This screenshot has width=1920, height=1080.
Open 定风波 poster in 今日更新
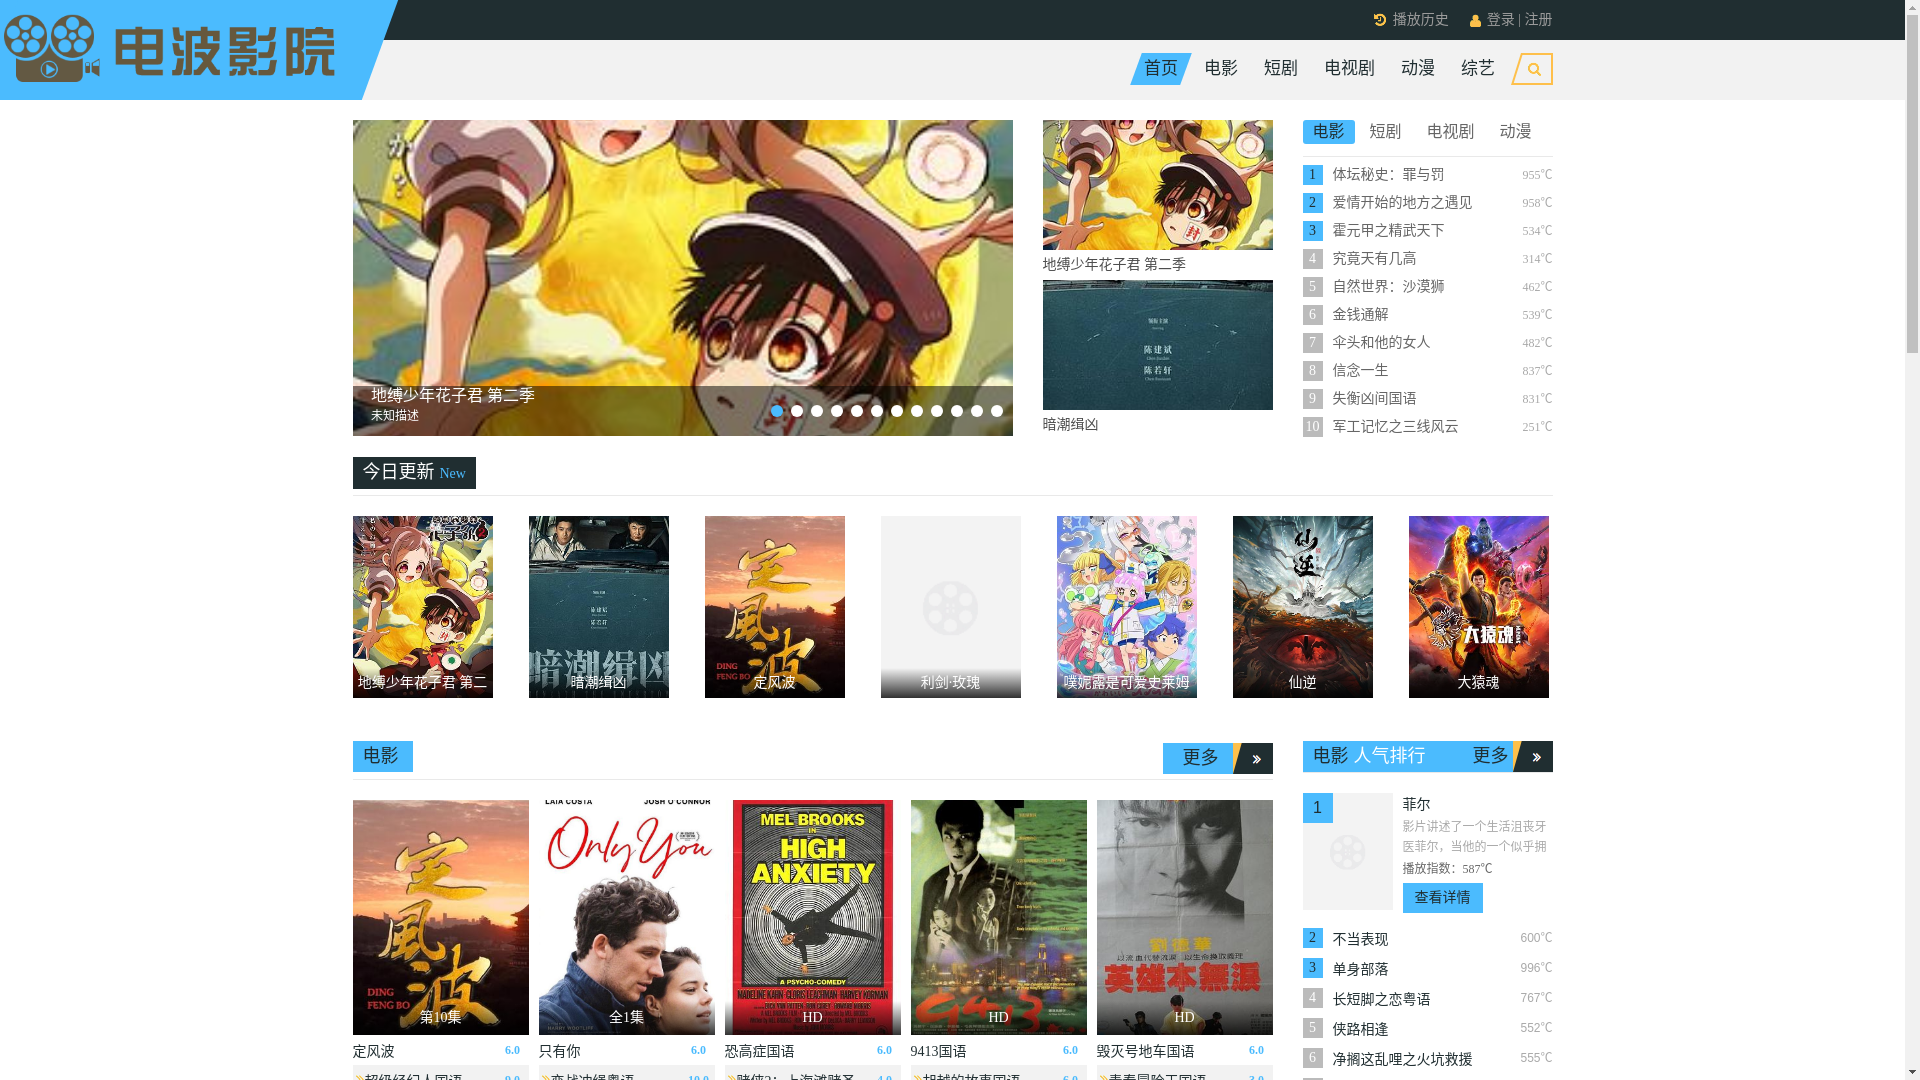pos(774,607)
